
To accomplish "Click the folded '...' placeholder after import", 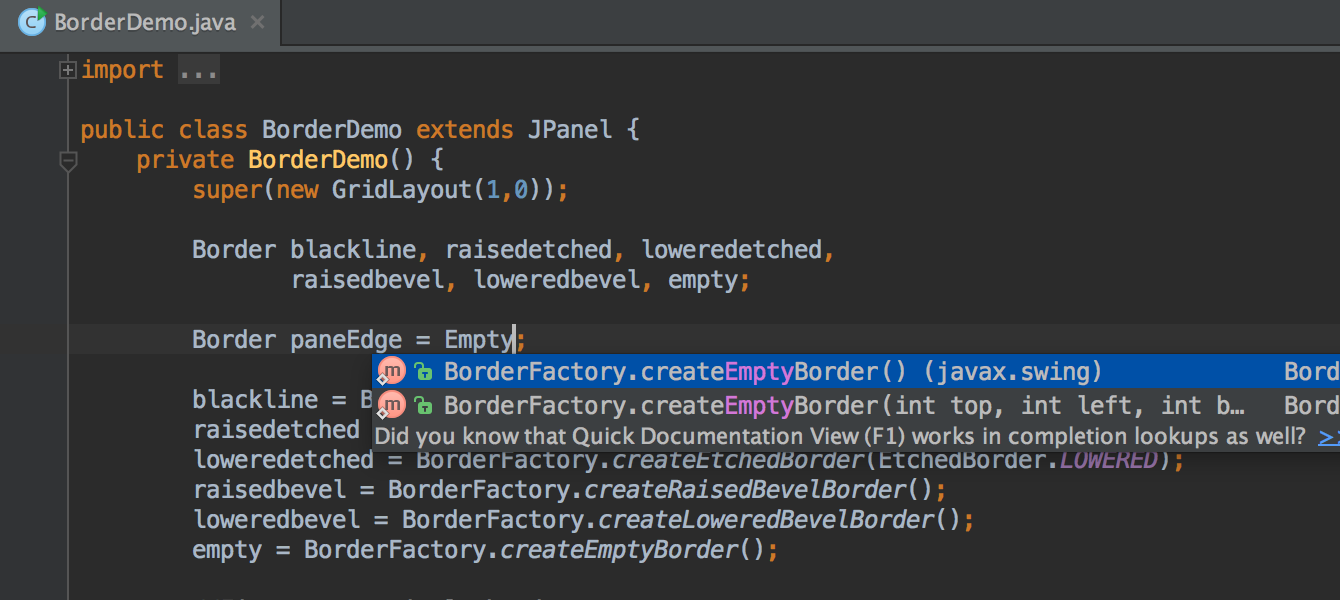I will point(198,70).
